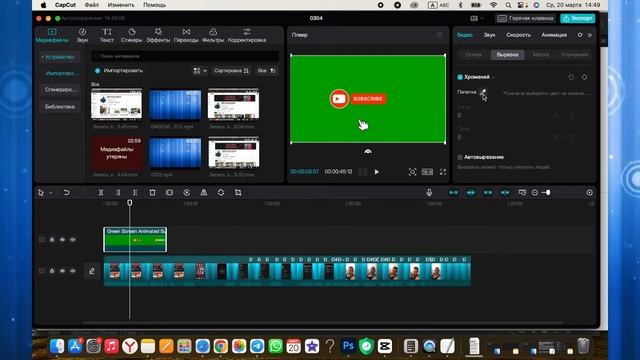Delete the selected clip with trash icon
Viewport: 640px width, 360px height.
click(x=152, y=192)
